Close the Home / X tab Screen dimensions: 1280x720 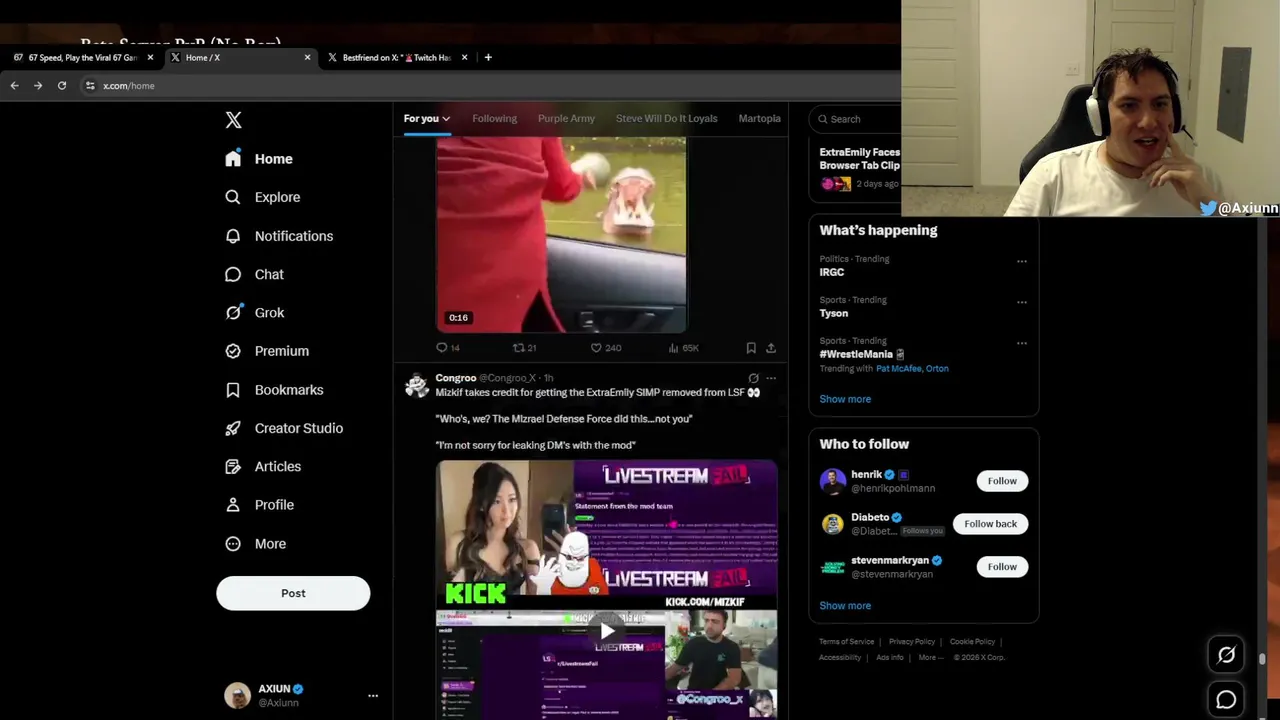click(307, 58)
